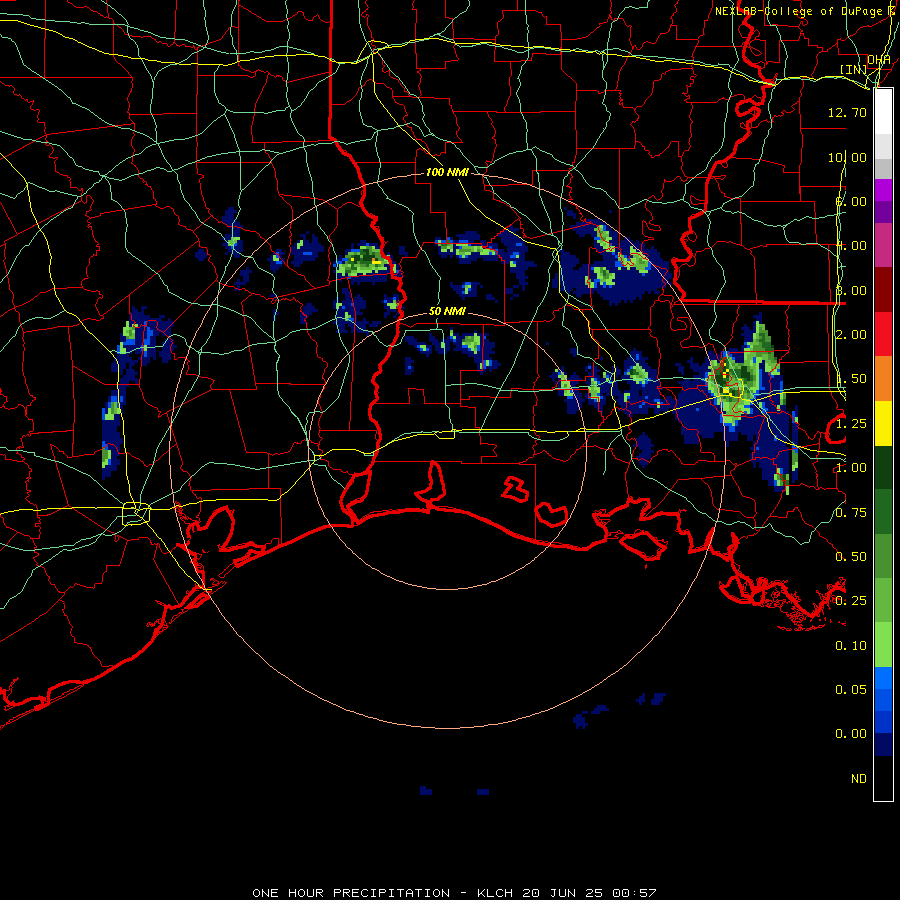This screenshot has height=900, width=900.
Task: Click the orange swatch beside 1.50
Action: (x=883, y=379)
